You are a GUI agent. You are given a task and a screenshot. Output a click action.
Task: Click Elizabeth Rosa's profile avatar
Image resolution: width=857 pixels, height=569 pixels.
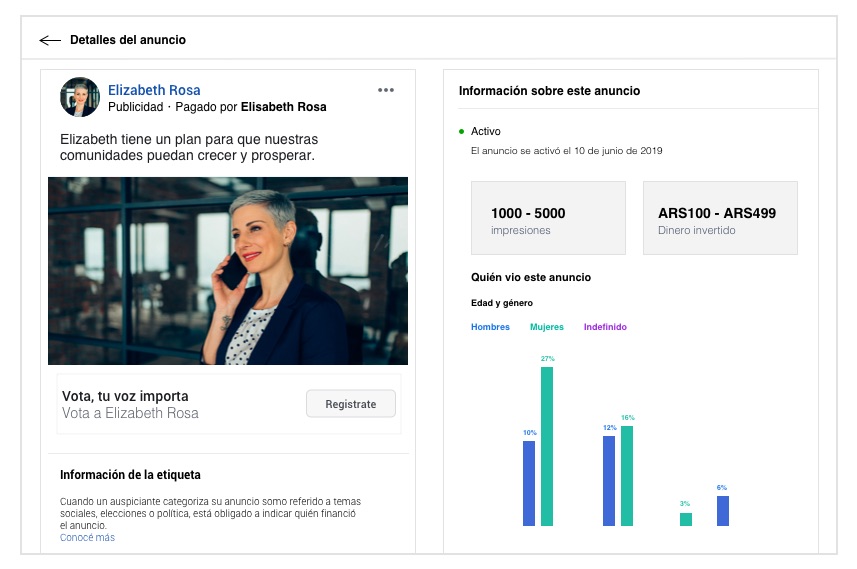[x=80, y=98]
